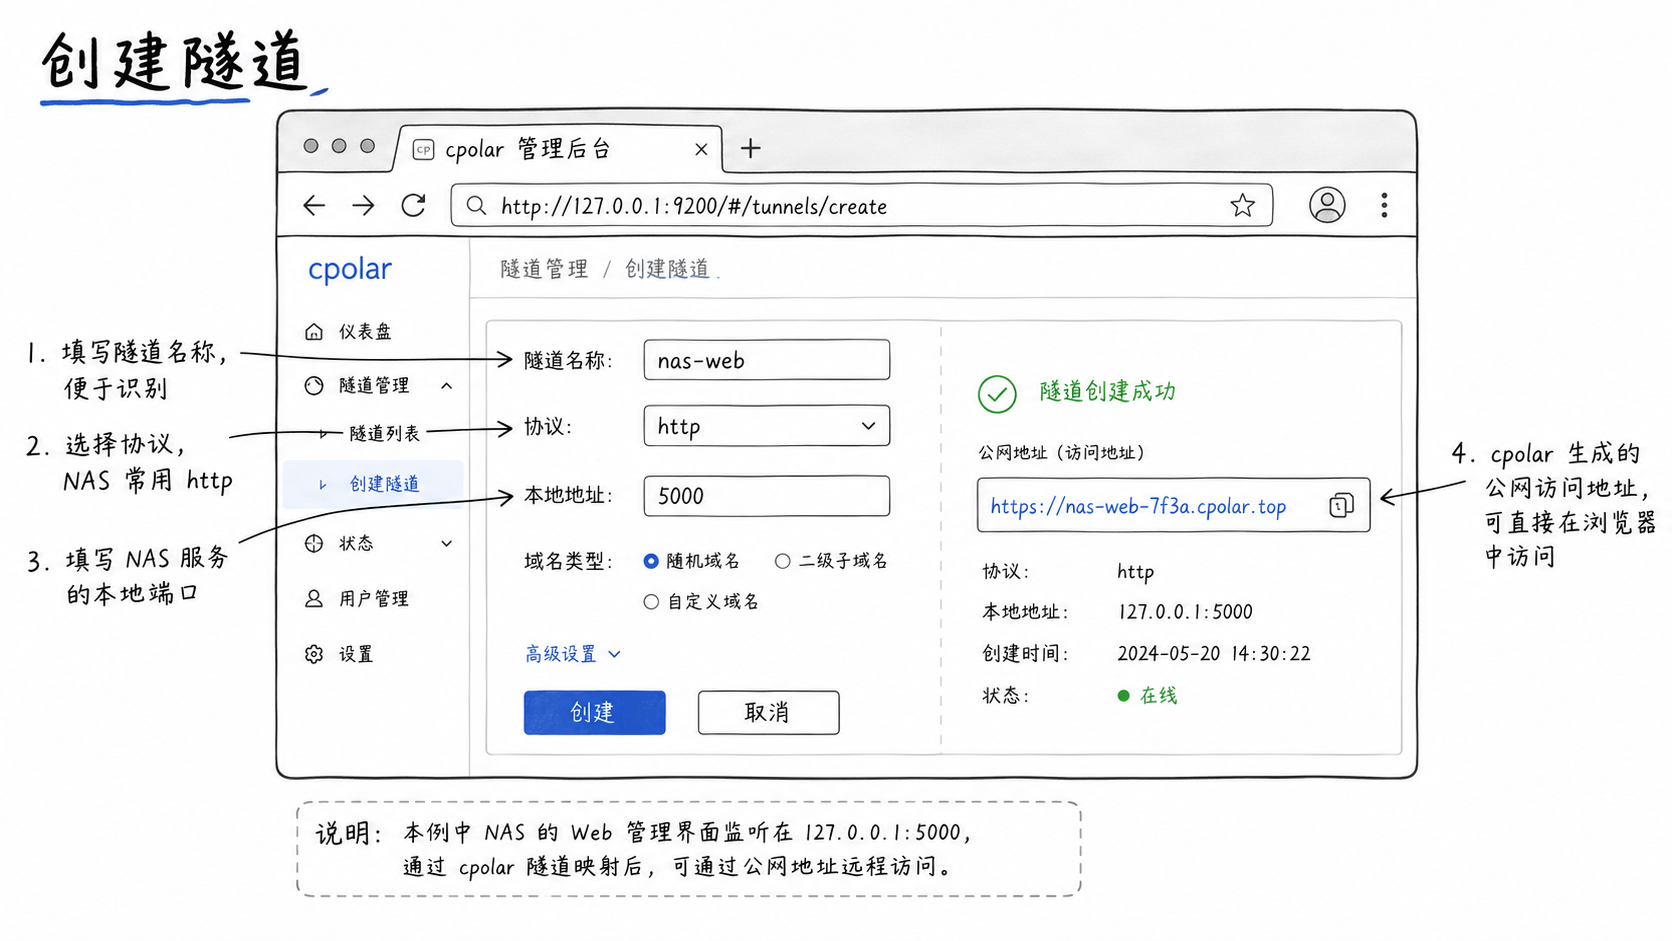The height and width of the screenshot is (941, 1672).
Task: Close the cpolar 管理后台 tab
Action: point(701,149)
